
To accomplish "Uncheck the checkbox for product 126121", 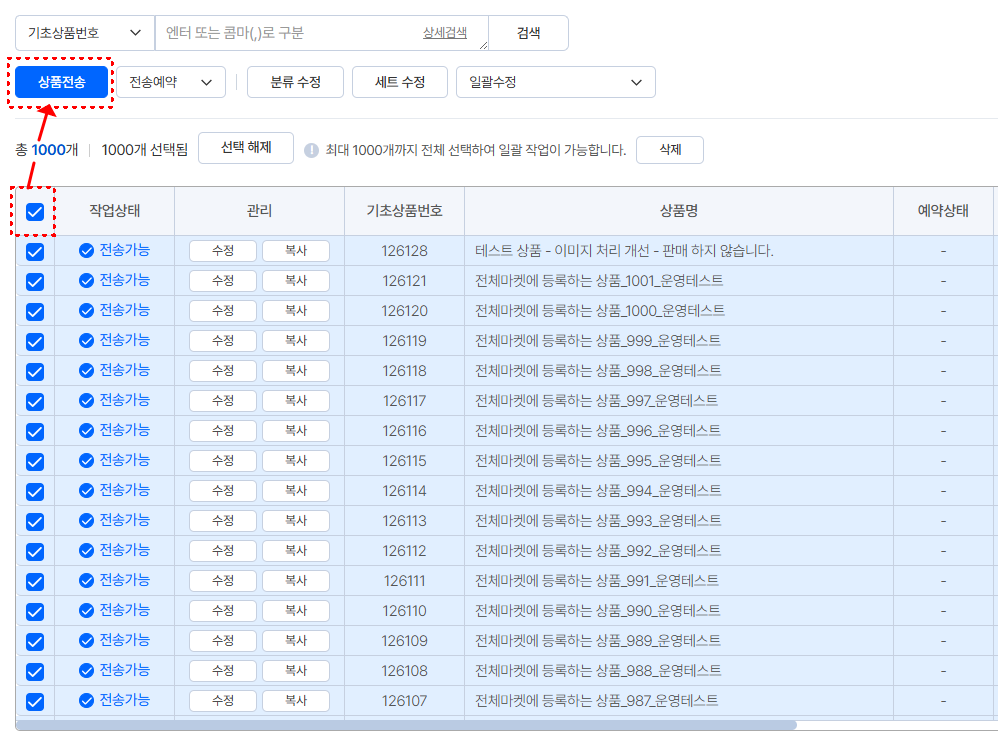I will [35, 282].
